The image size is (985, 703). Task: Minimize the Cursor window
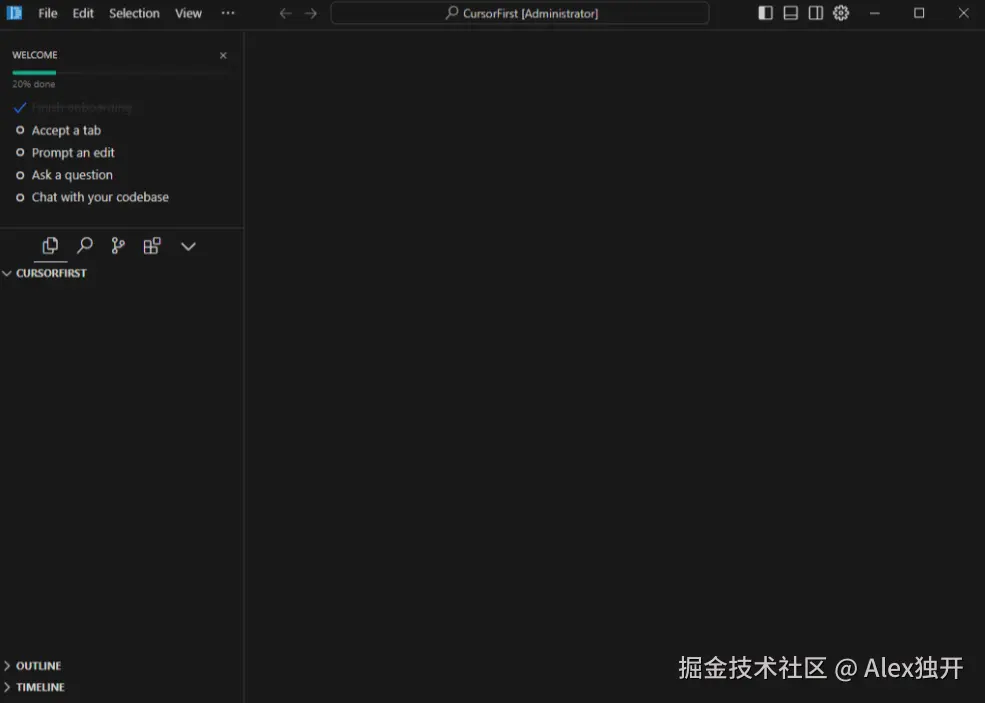874,13
